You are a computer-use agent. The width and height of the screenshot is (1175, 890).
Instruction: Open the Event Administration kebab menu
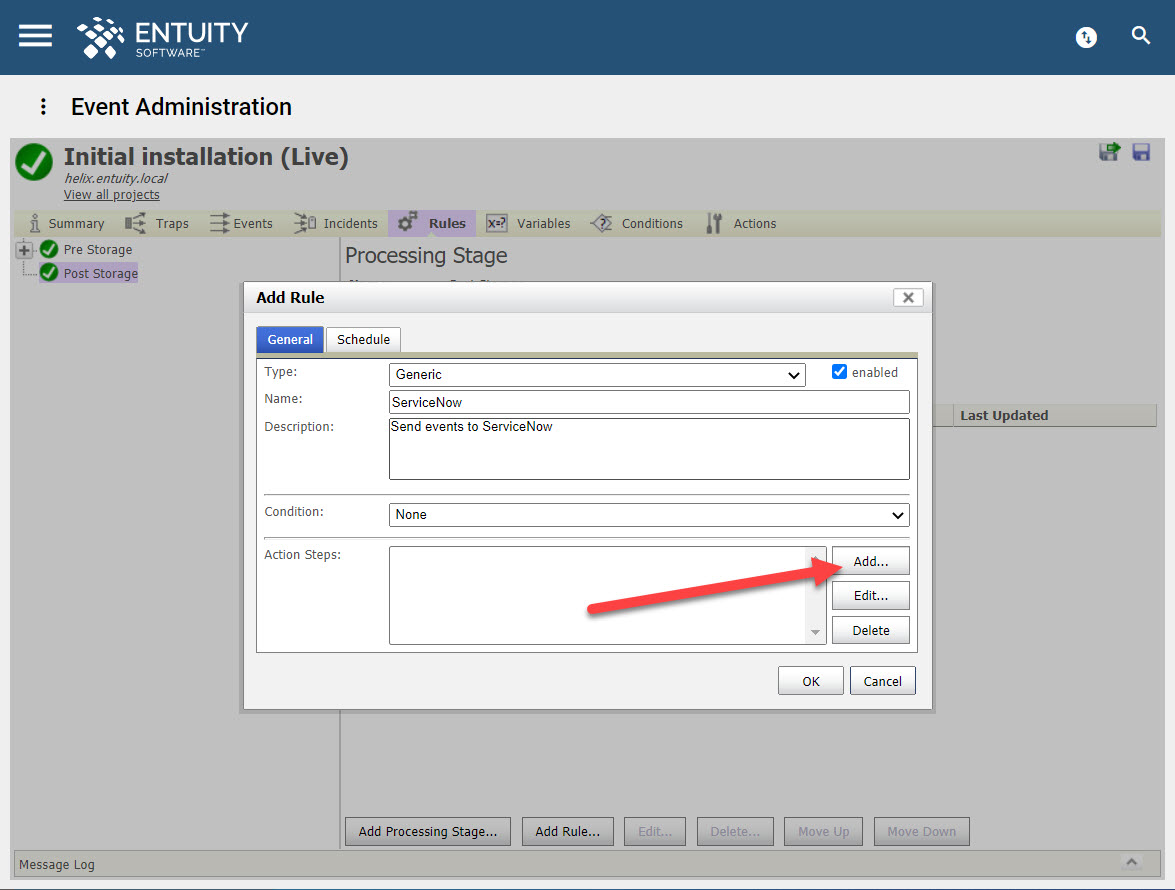[x=42, y=106]
